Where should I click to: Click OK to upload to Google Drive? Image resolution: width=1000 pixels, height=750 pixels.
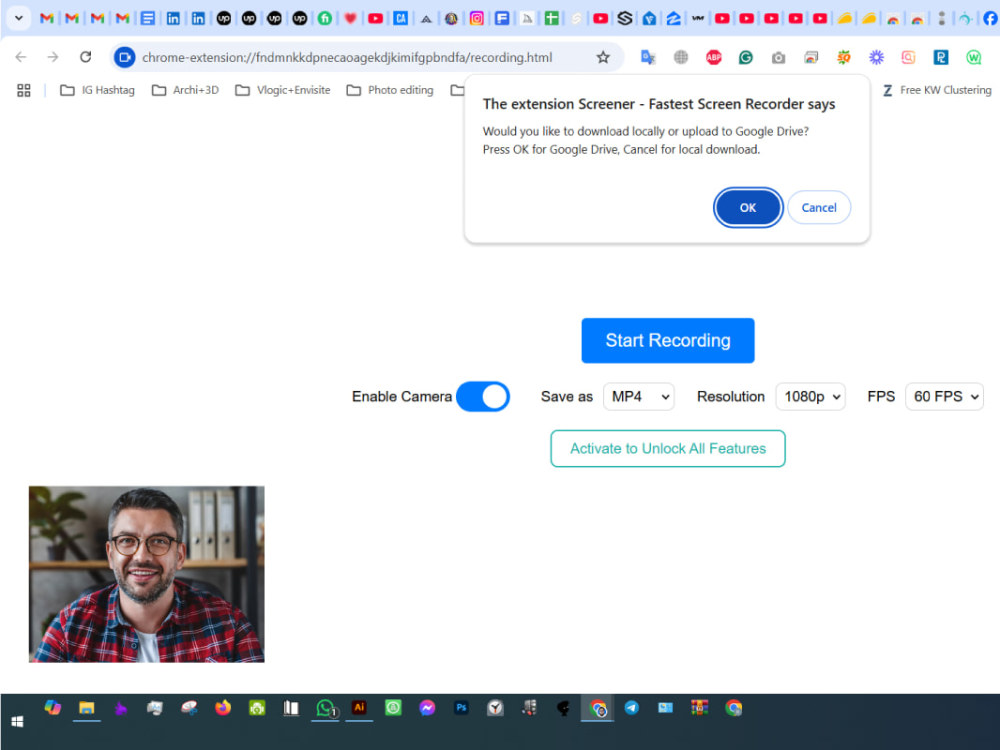pyautogui.click(x=747, y=207)
